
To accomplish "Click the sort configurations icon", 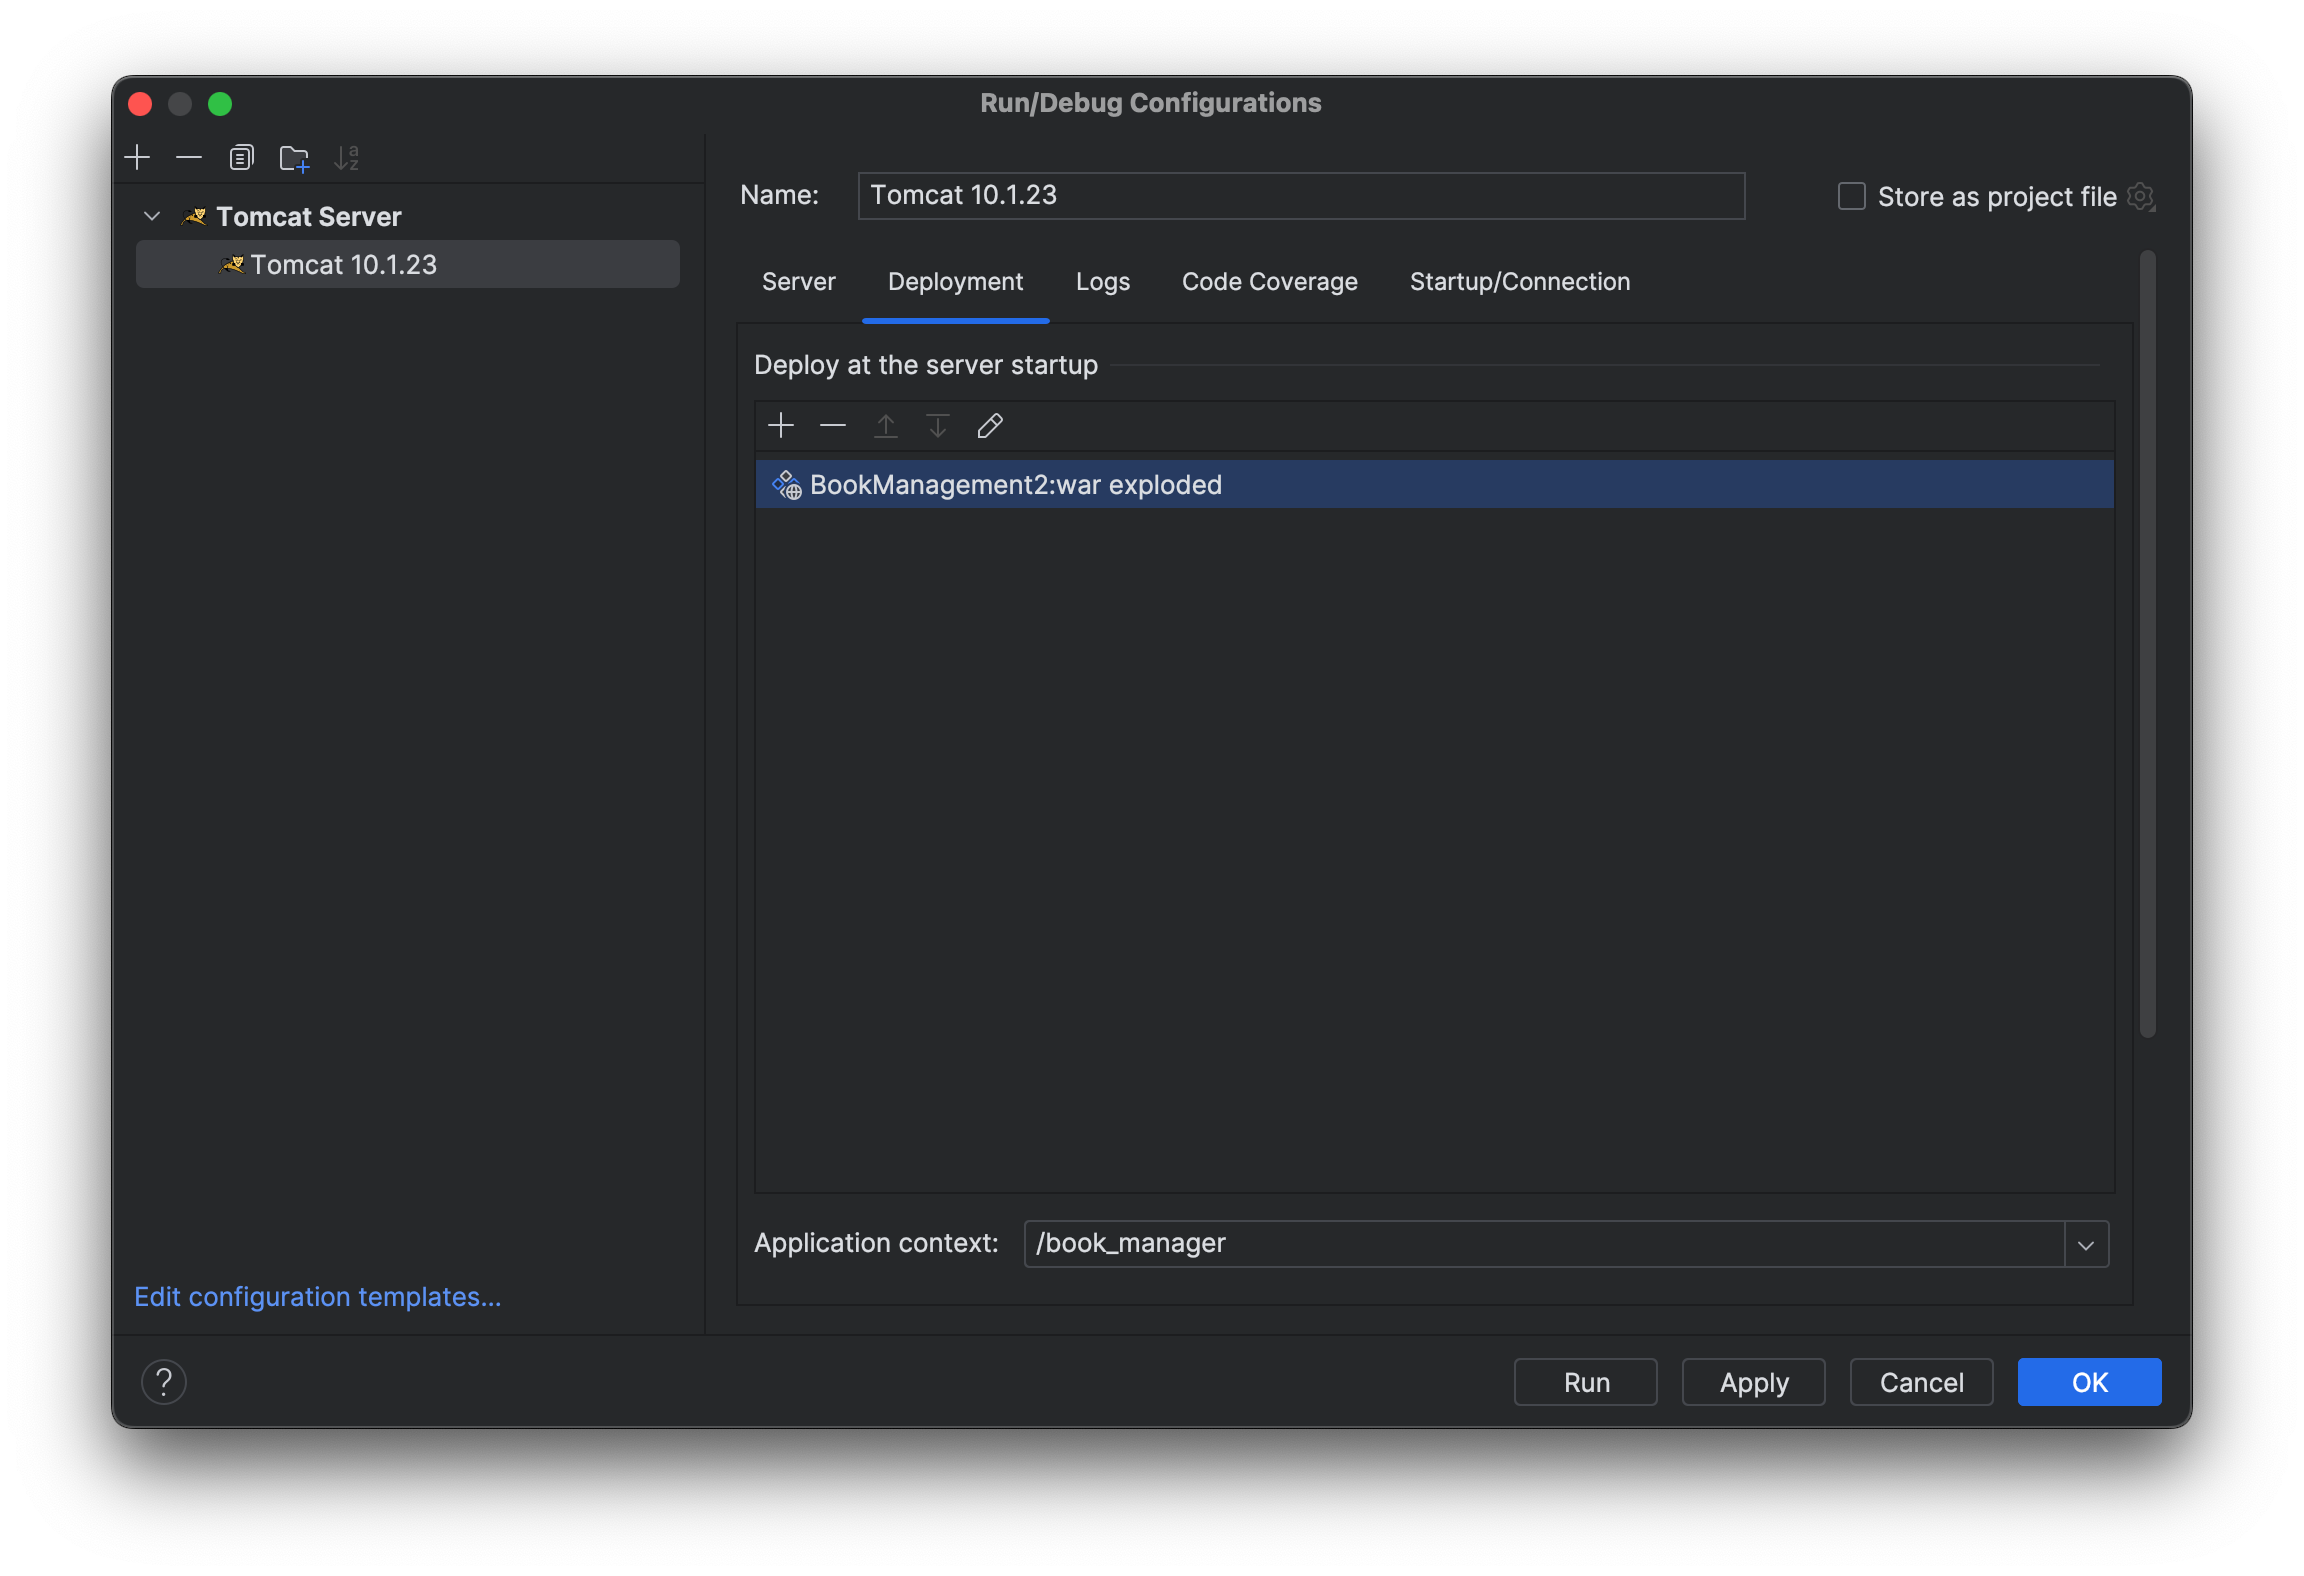I will click(x=347, y=158).
